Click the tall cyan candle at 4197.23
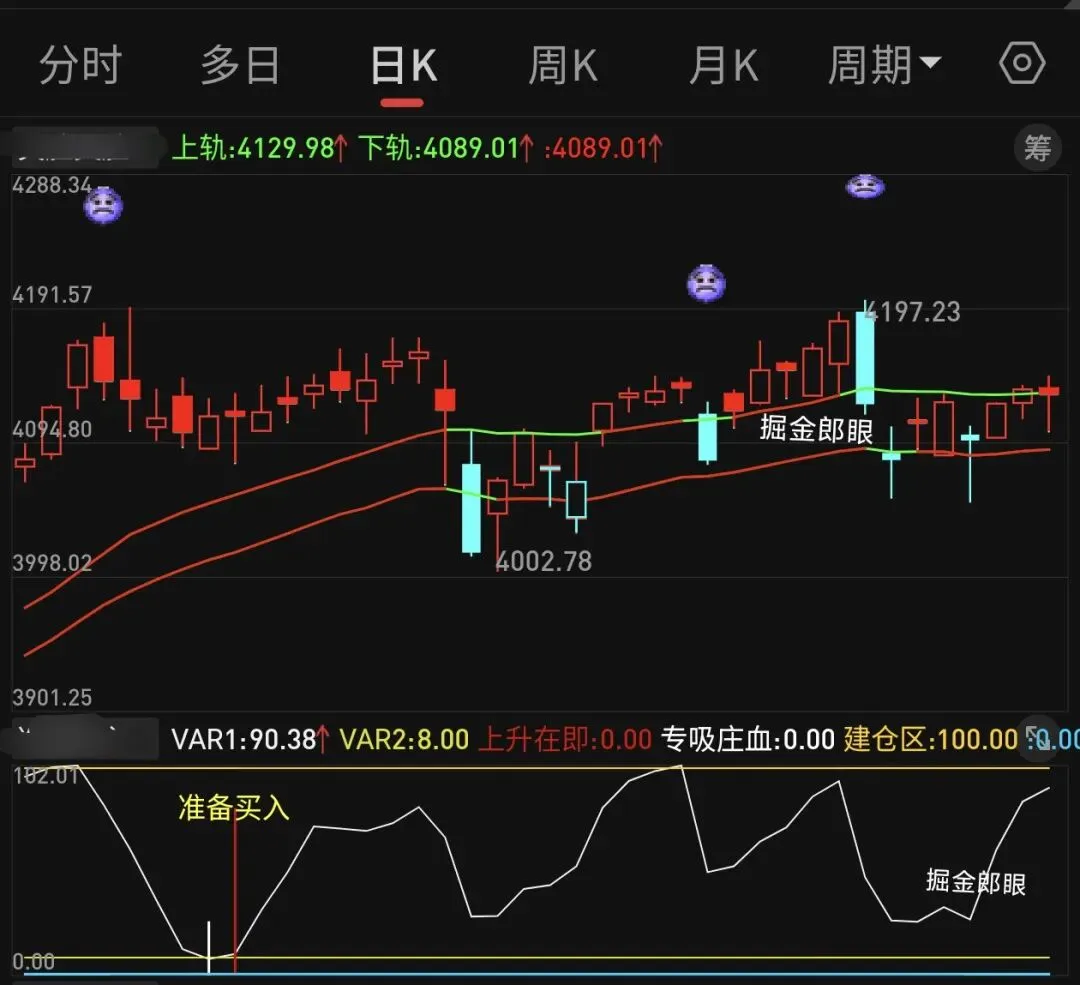This screenshot has height=985, width=1080. 864,357
